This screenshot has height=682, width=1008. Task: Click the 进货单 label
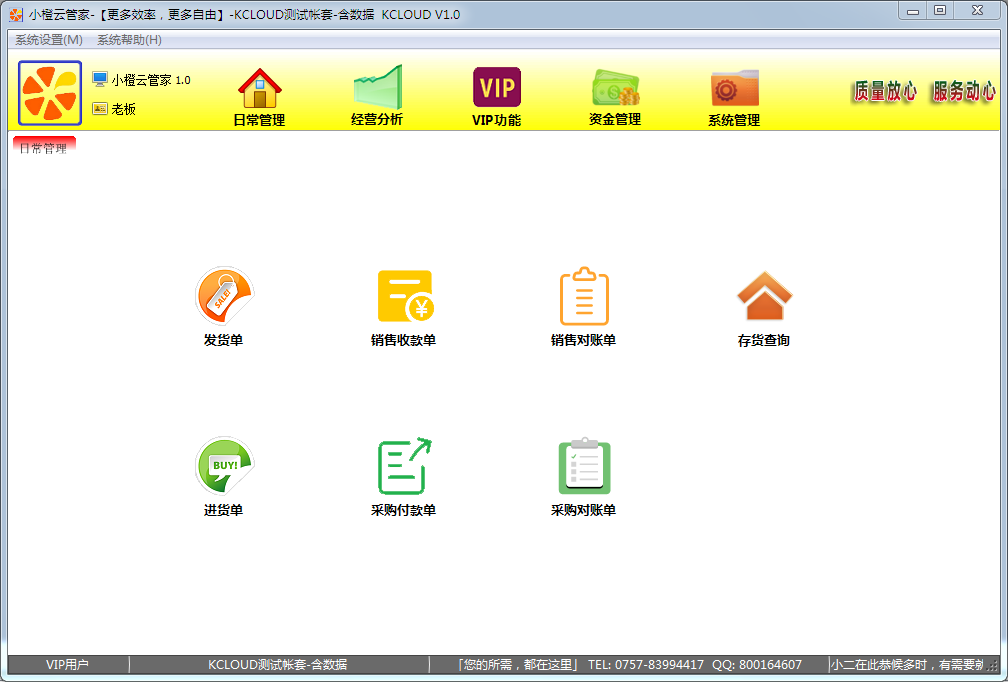pos(224,510)
